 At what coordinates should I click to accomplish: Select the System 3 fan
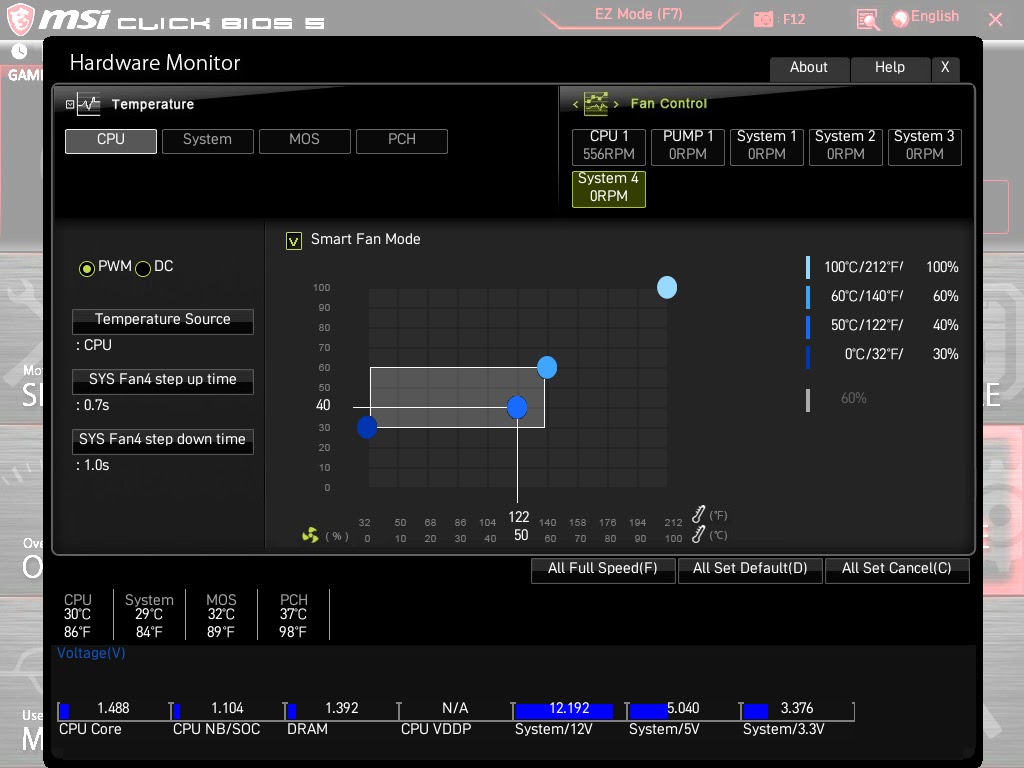(x=925, y=146)
